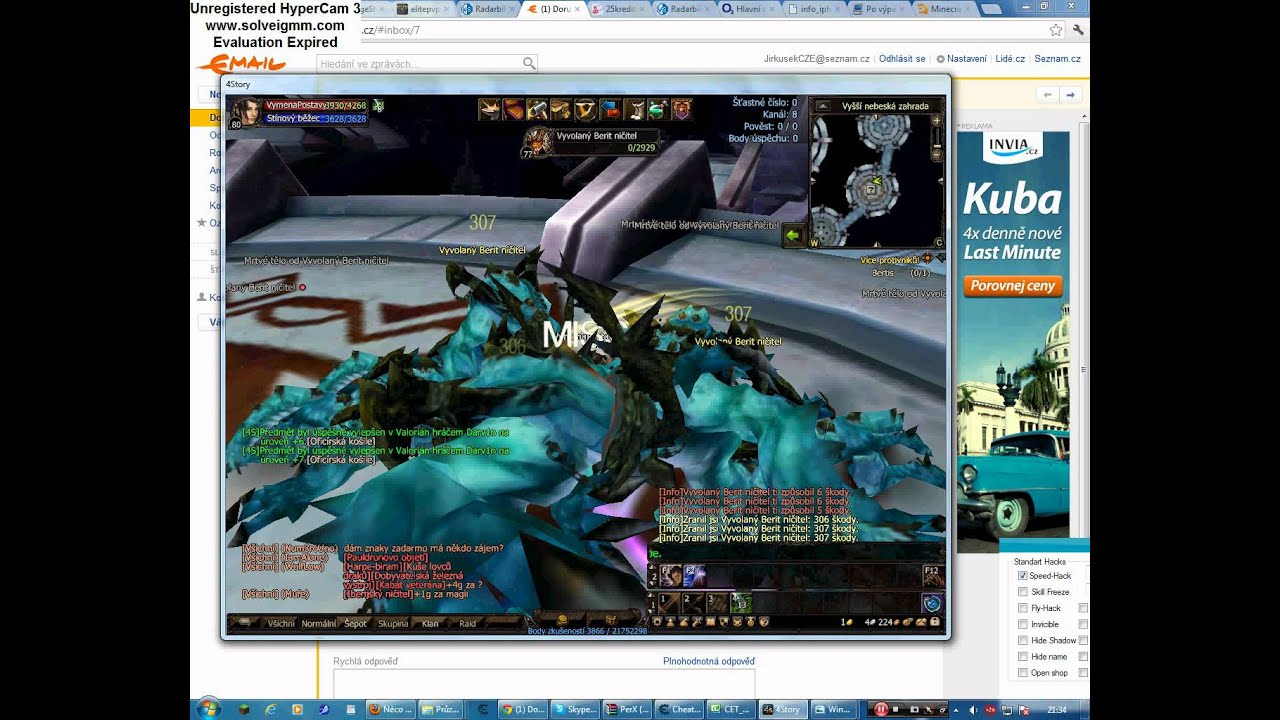This screenshot has width=1280, height=720.
Task: Use the F12 skill slot
Action: pyautogui.click(x=932, y=575)
